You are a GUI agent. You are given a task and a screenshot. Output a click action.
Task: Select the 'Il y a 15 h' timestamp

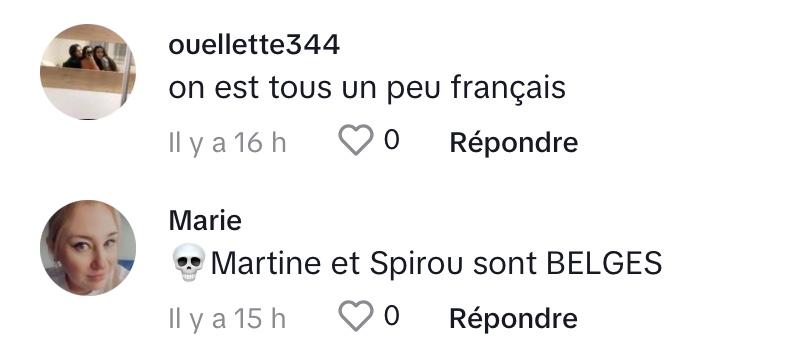tap(227, 318)
